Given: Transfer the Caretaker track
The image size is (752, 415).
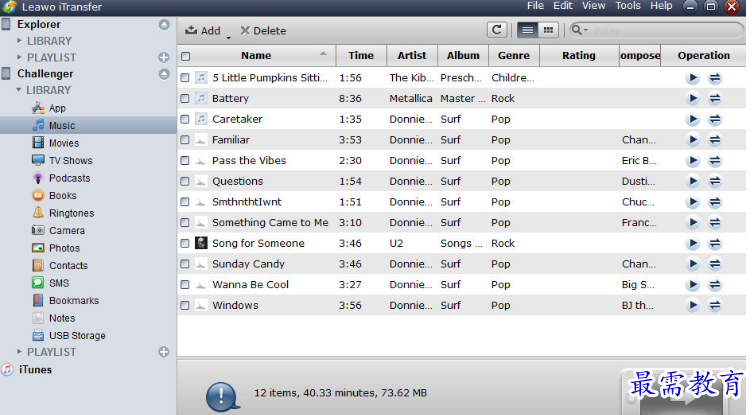Looking at the screenshot, I should [715, 119].
